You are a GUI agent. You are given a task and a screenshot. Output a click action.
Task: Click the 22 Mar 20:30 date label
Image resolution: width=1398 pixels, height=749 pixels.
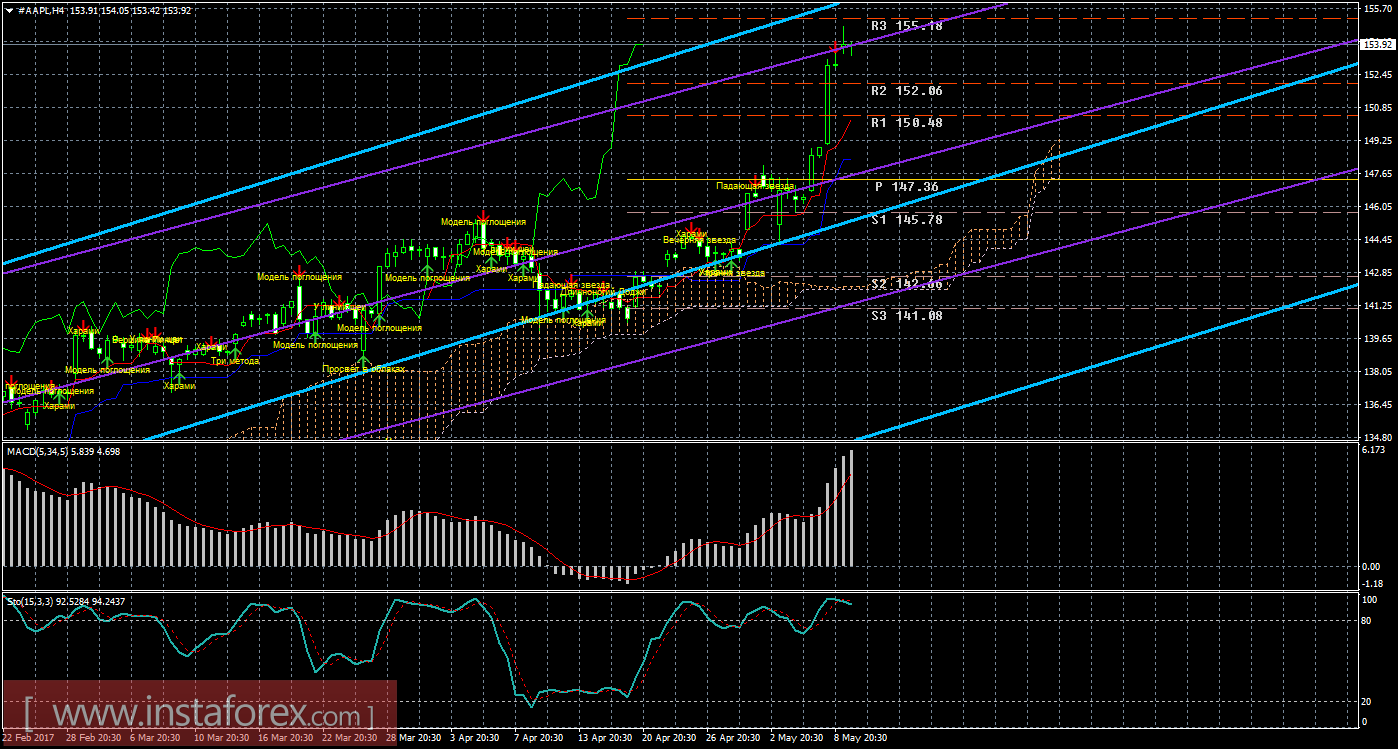click(x=350, y=739)
